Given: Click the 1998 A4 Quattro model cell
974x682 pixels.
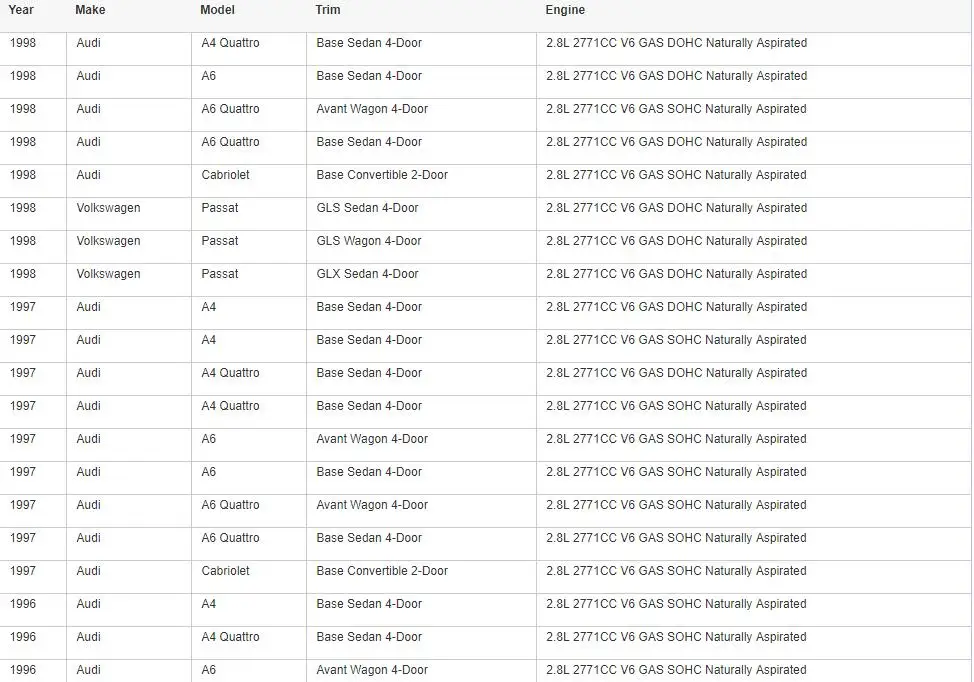Looking at the screenshot, I should click(x=248, y=48).
